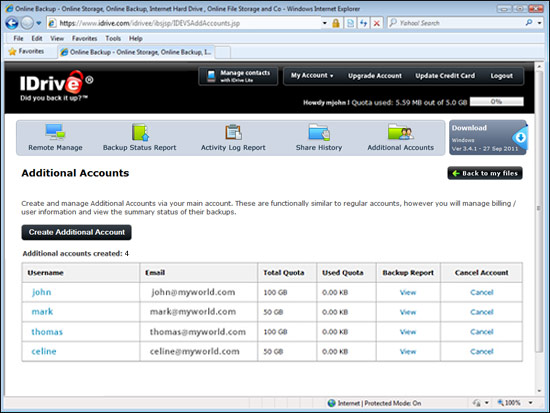Open the zoom level dropdown arrow
Image resolution: width=550 pixels, height=413 pixels.
(531, 403)
